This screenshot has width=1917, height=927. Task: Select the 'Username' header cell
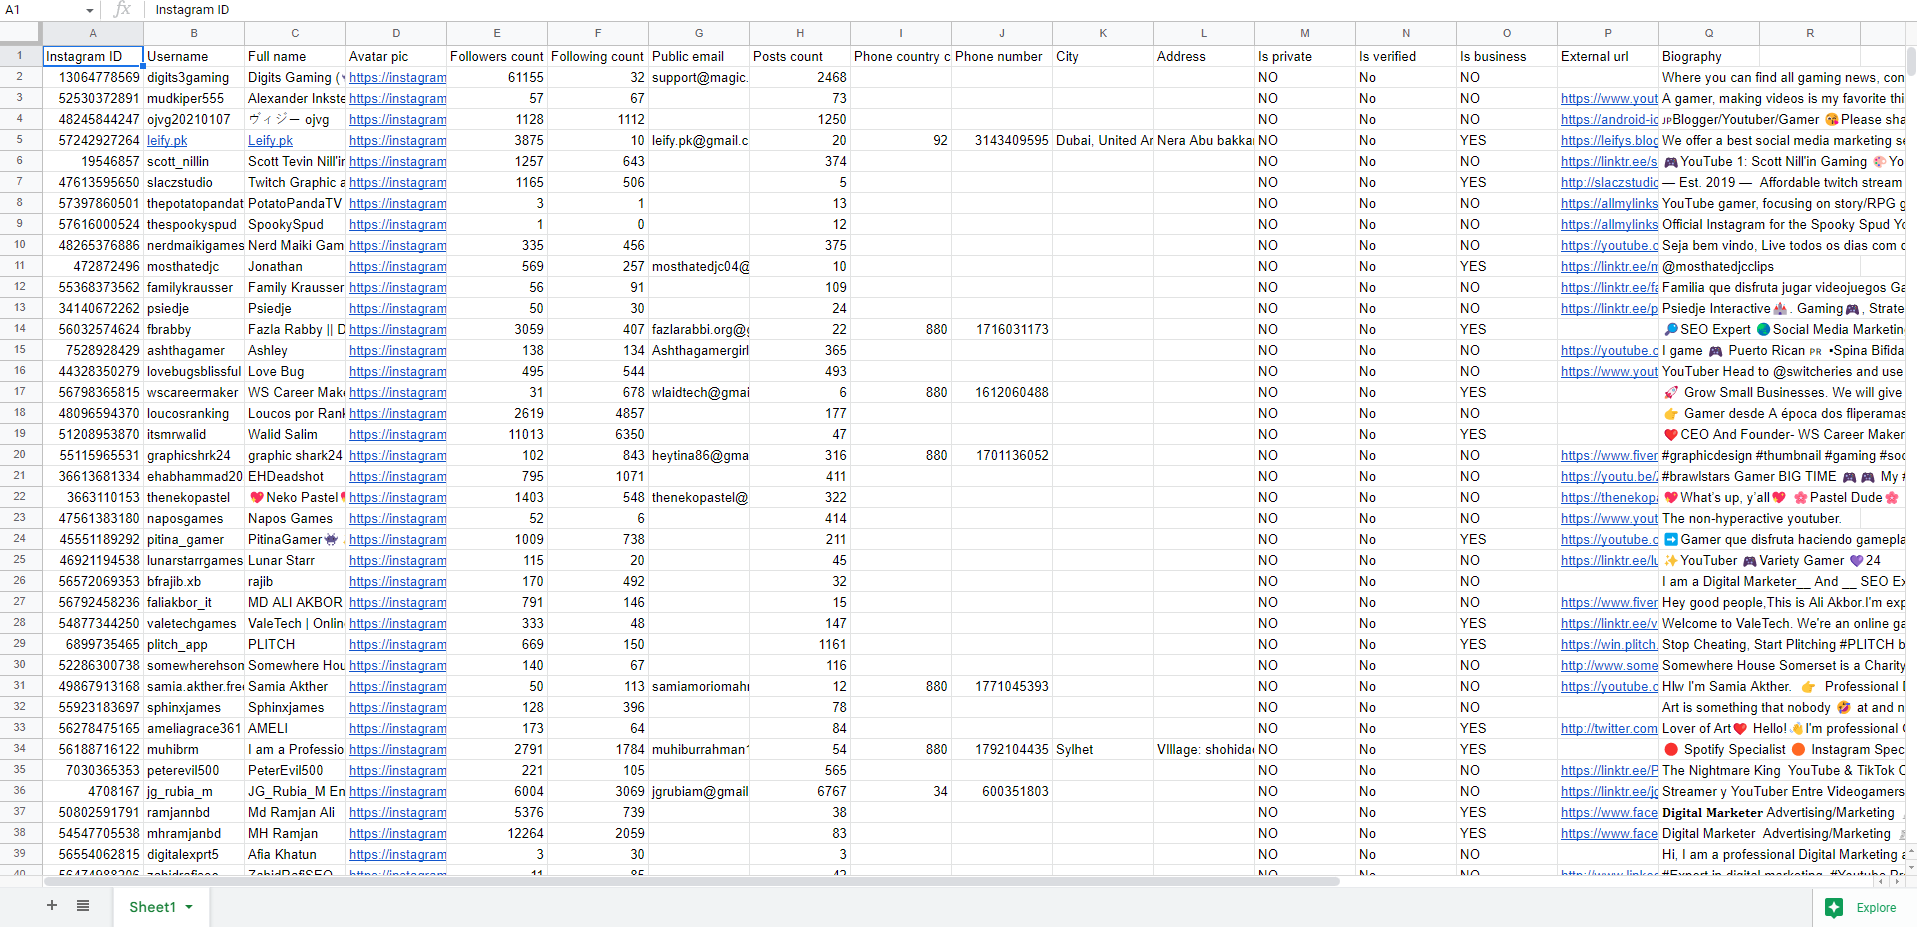point(194,56)
